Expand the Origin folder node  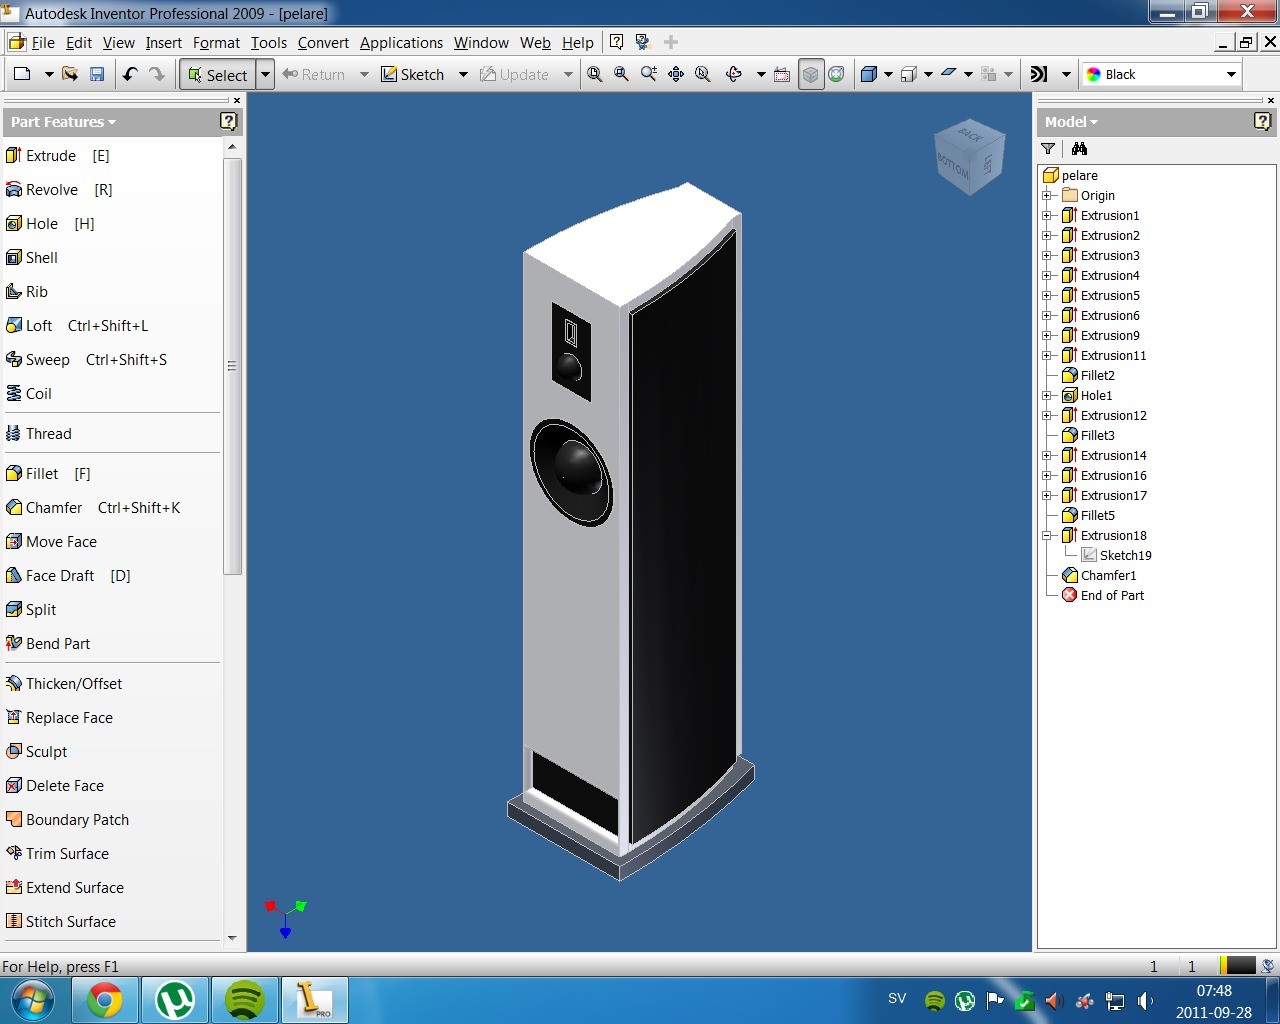tap(1046, 196)
